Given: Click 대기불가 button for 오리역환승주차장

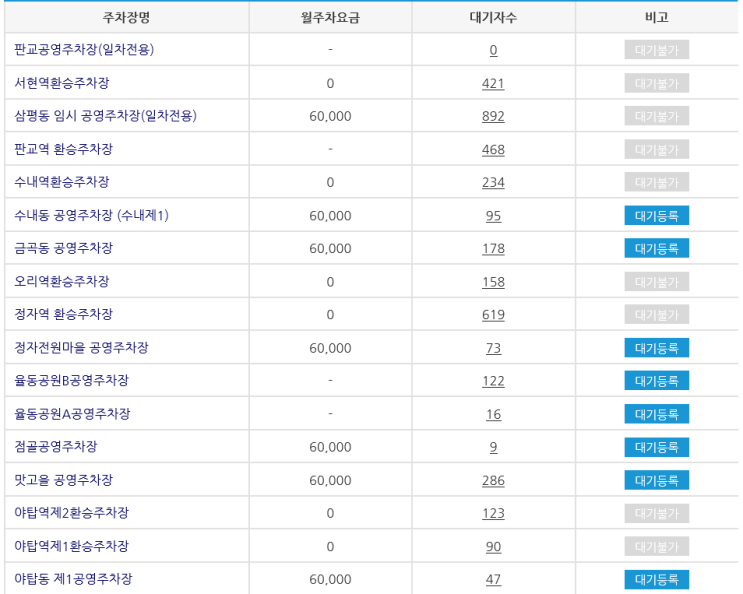Looking at the screenshot, I should 656,281.
